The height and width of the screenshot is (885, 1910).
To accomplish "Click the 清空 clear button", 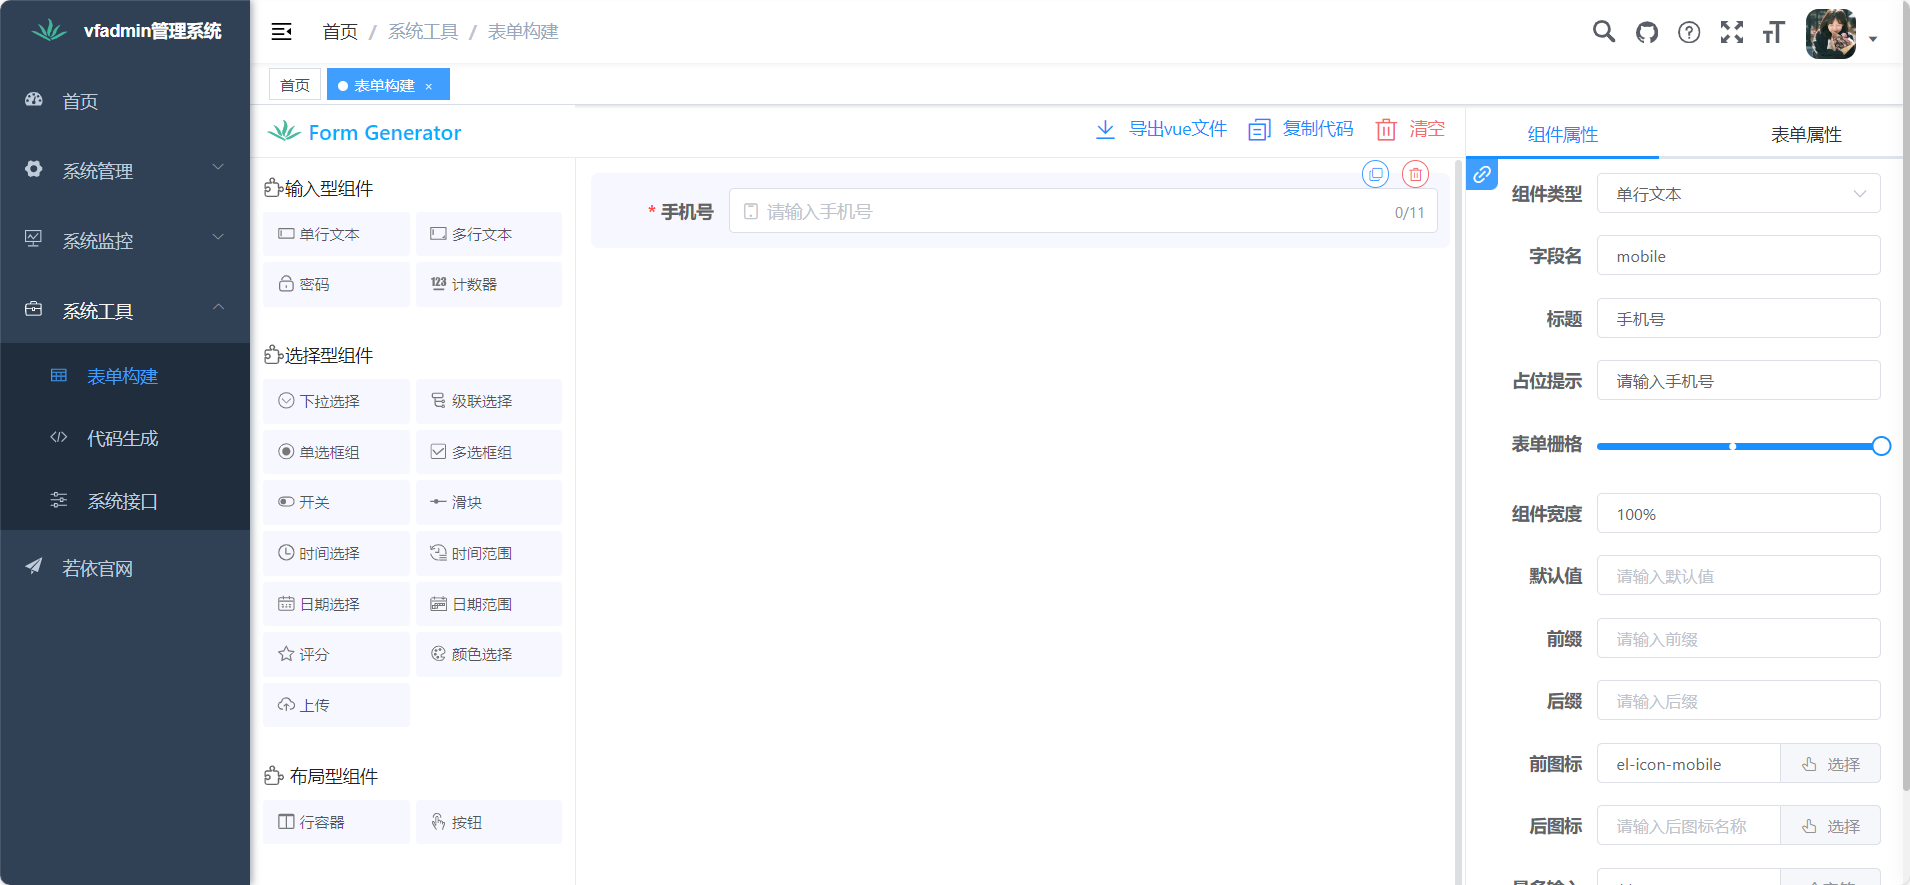I will tap(1411, 129).
